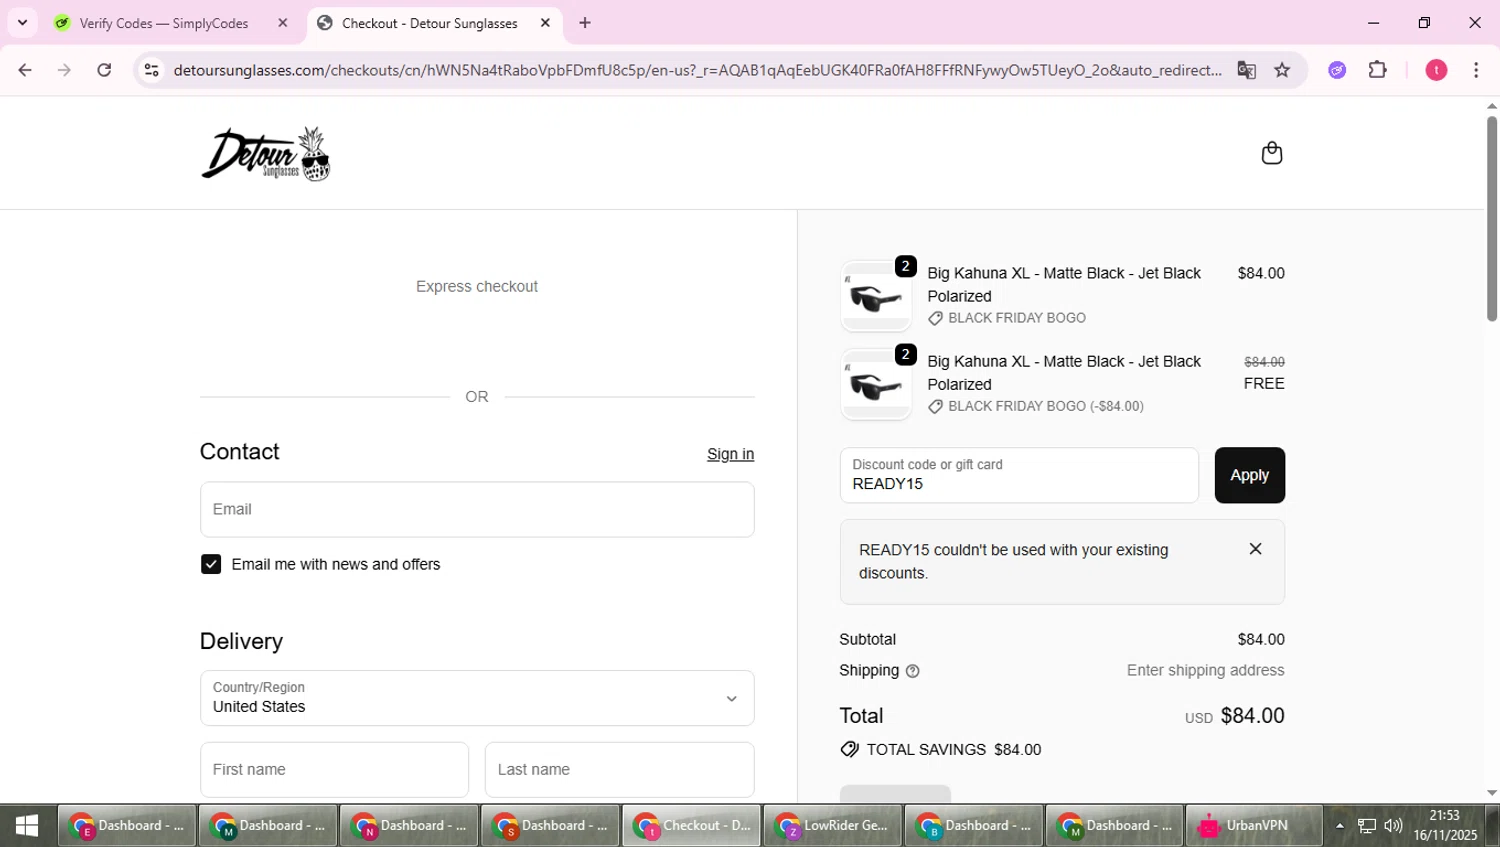
Task: Click the volume speaker tray icon
Action: click(1393, 826)
